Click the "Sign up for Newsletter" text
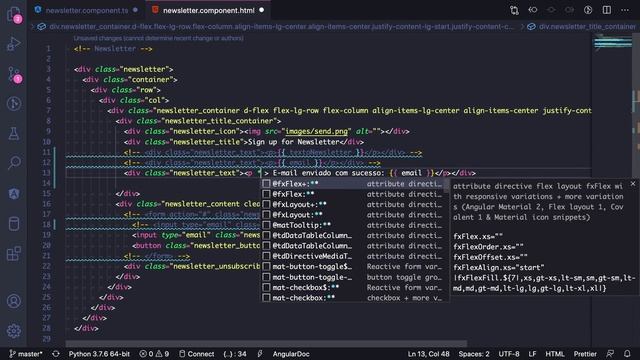The width and height of the screenshot is (640, 360). [x=294, y=142]
